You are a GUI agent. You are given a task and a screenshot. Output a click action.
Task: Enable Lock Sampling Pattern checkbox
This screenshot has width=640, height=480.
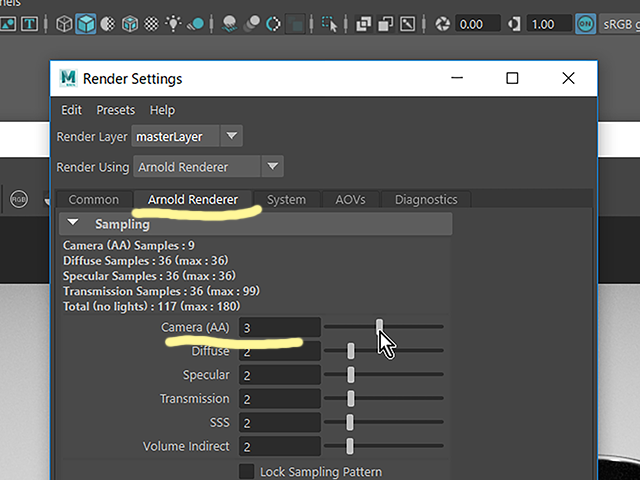point(247,471)
